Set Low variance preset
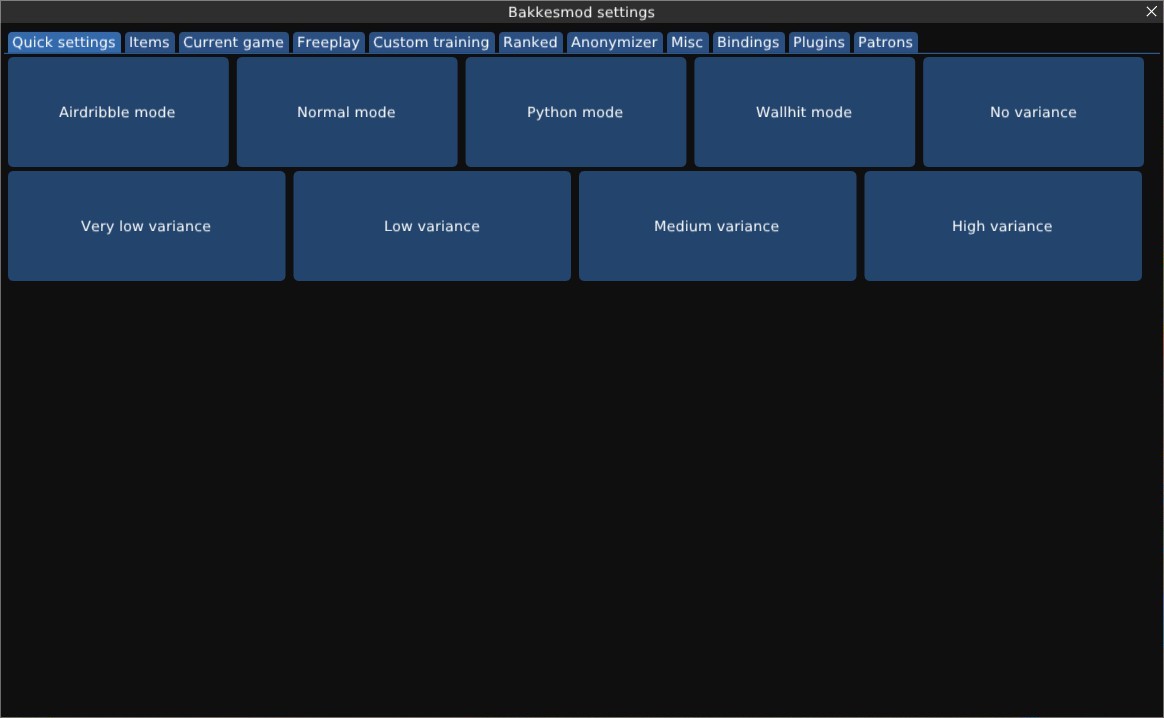 (x=432, y=226)
